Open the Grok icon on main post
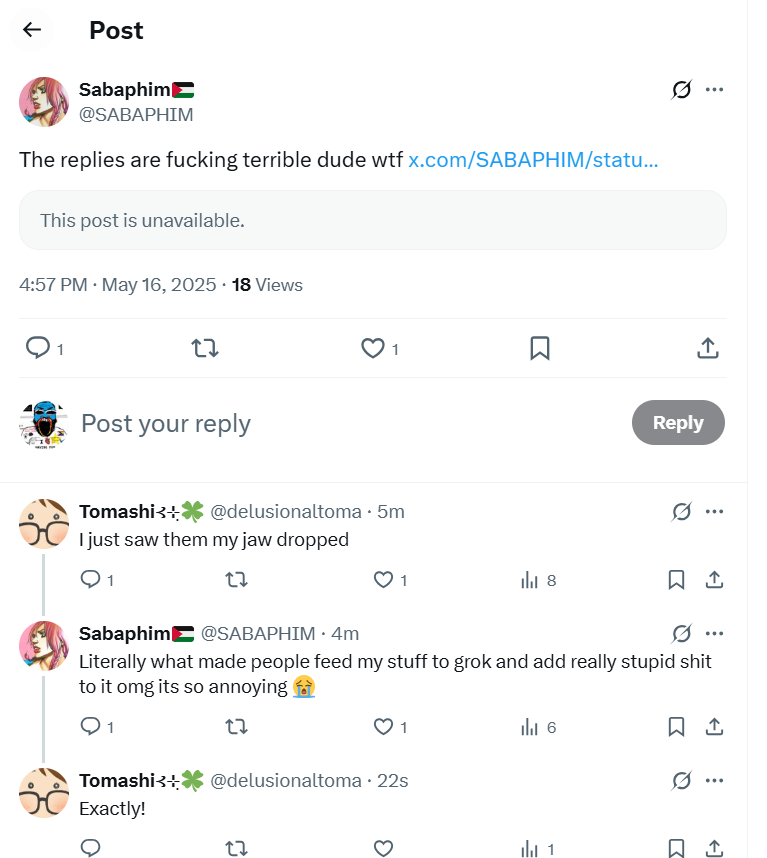 681,90
